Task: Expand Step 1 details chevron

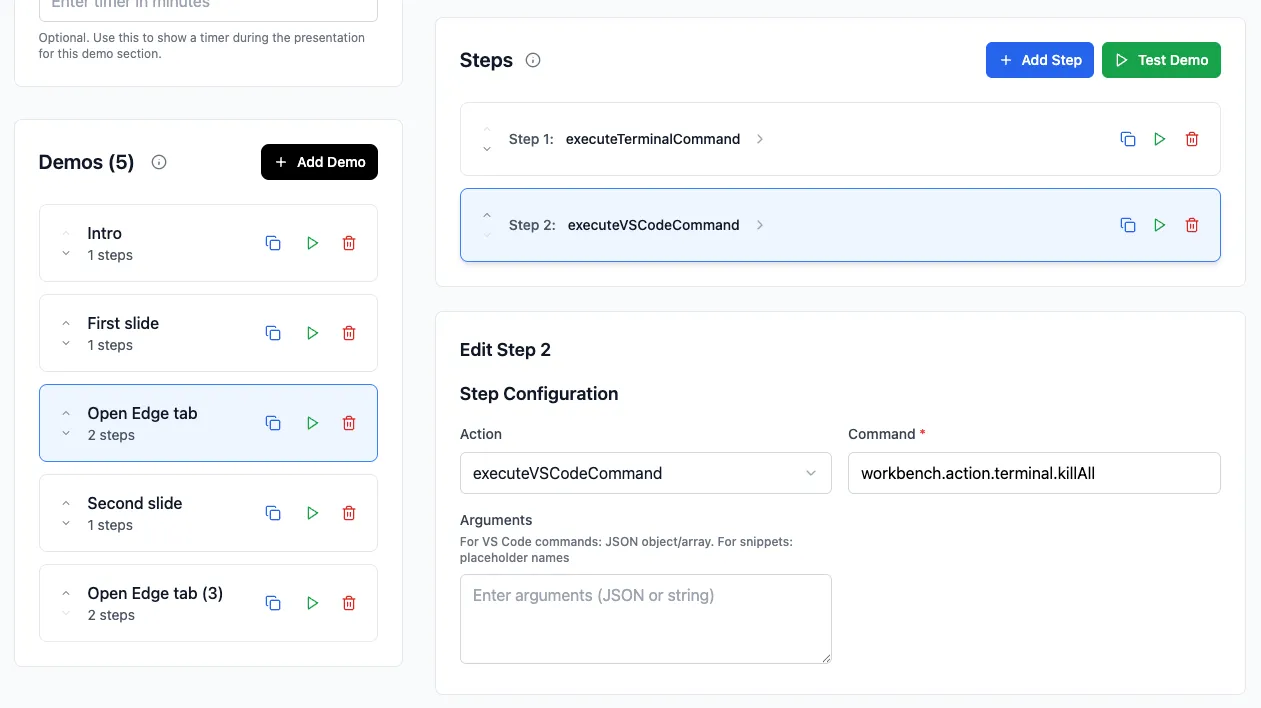Action: click(760, 139)
